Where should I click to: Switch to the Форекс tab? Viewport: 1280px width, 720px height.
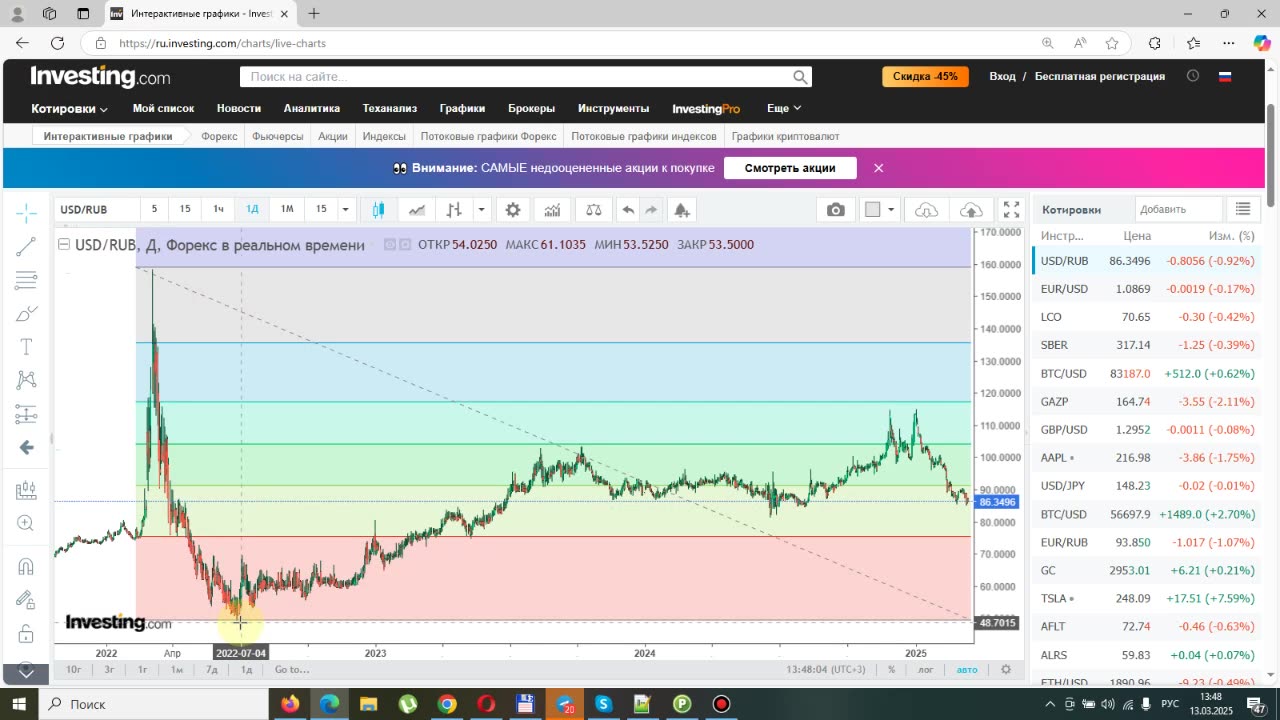click(219, 136)
